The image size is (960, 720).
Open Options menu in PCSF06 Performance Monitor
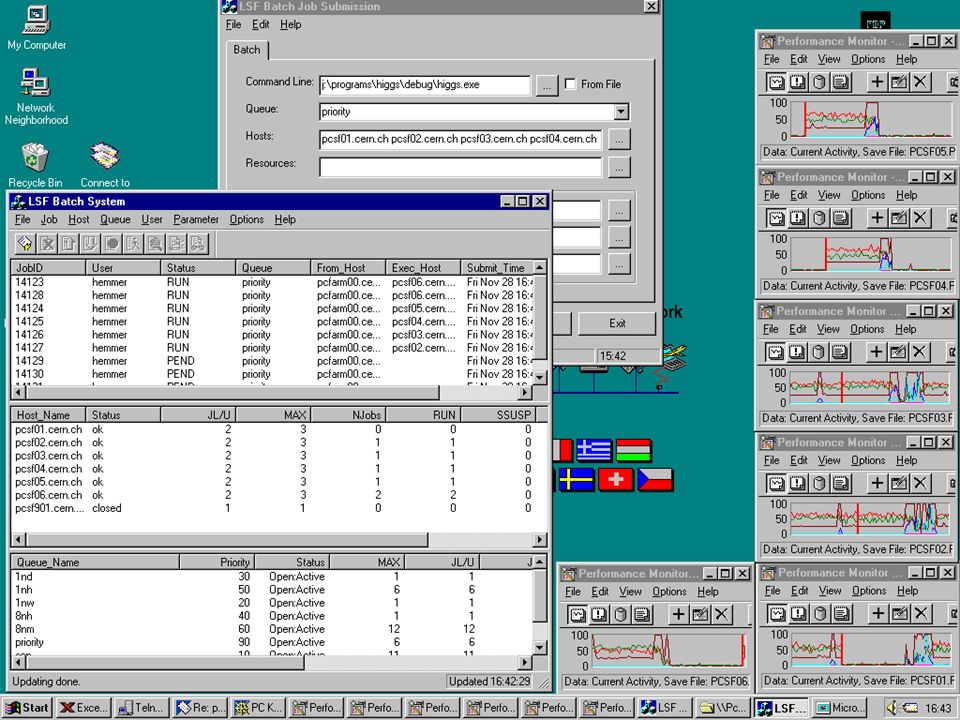pos(669,591)
